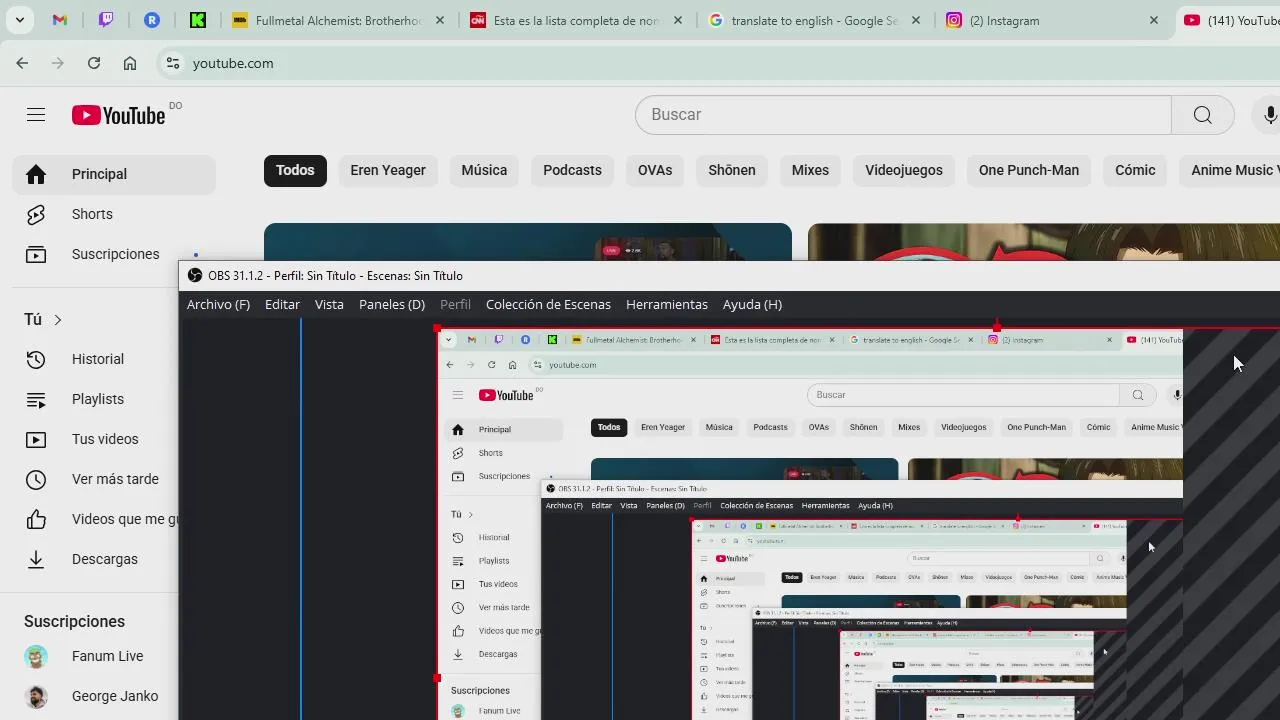Open OBS Archivo (F) menu

tap(218, 304)
